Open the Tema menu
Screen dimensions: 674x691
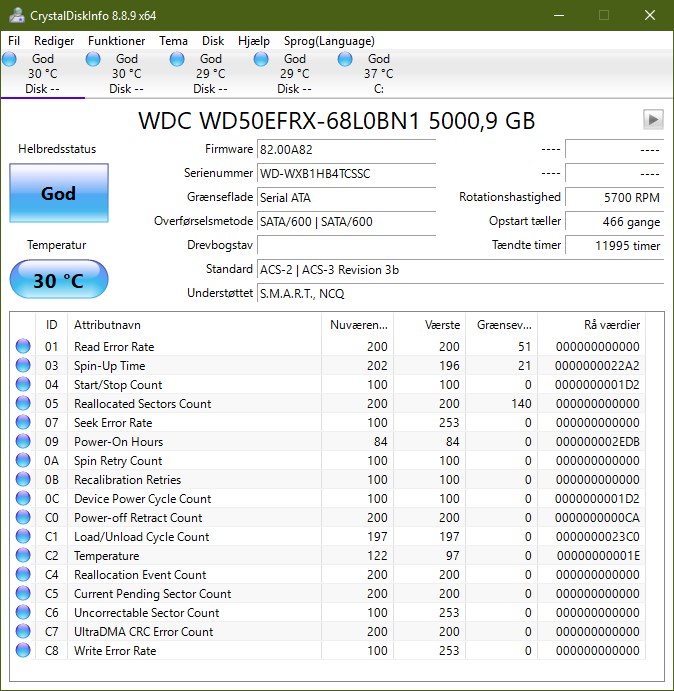(x=173, y=41)
